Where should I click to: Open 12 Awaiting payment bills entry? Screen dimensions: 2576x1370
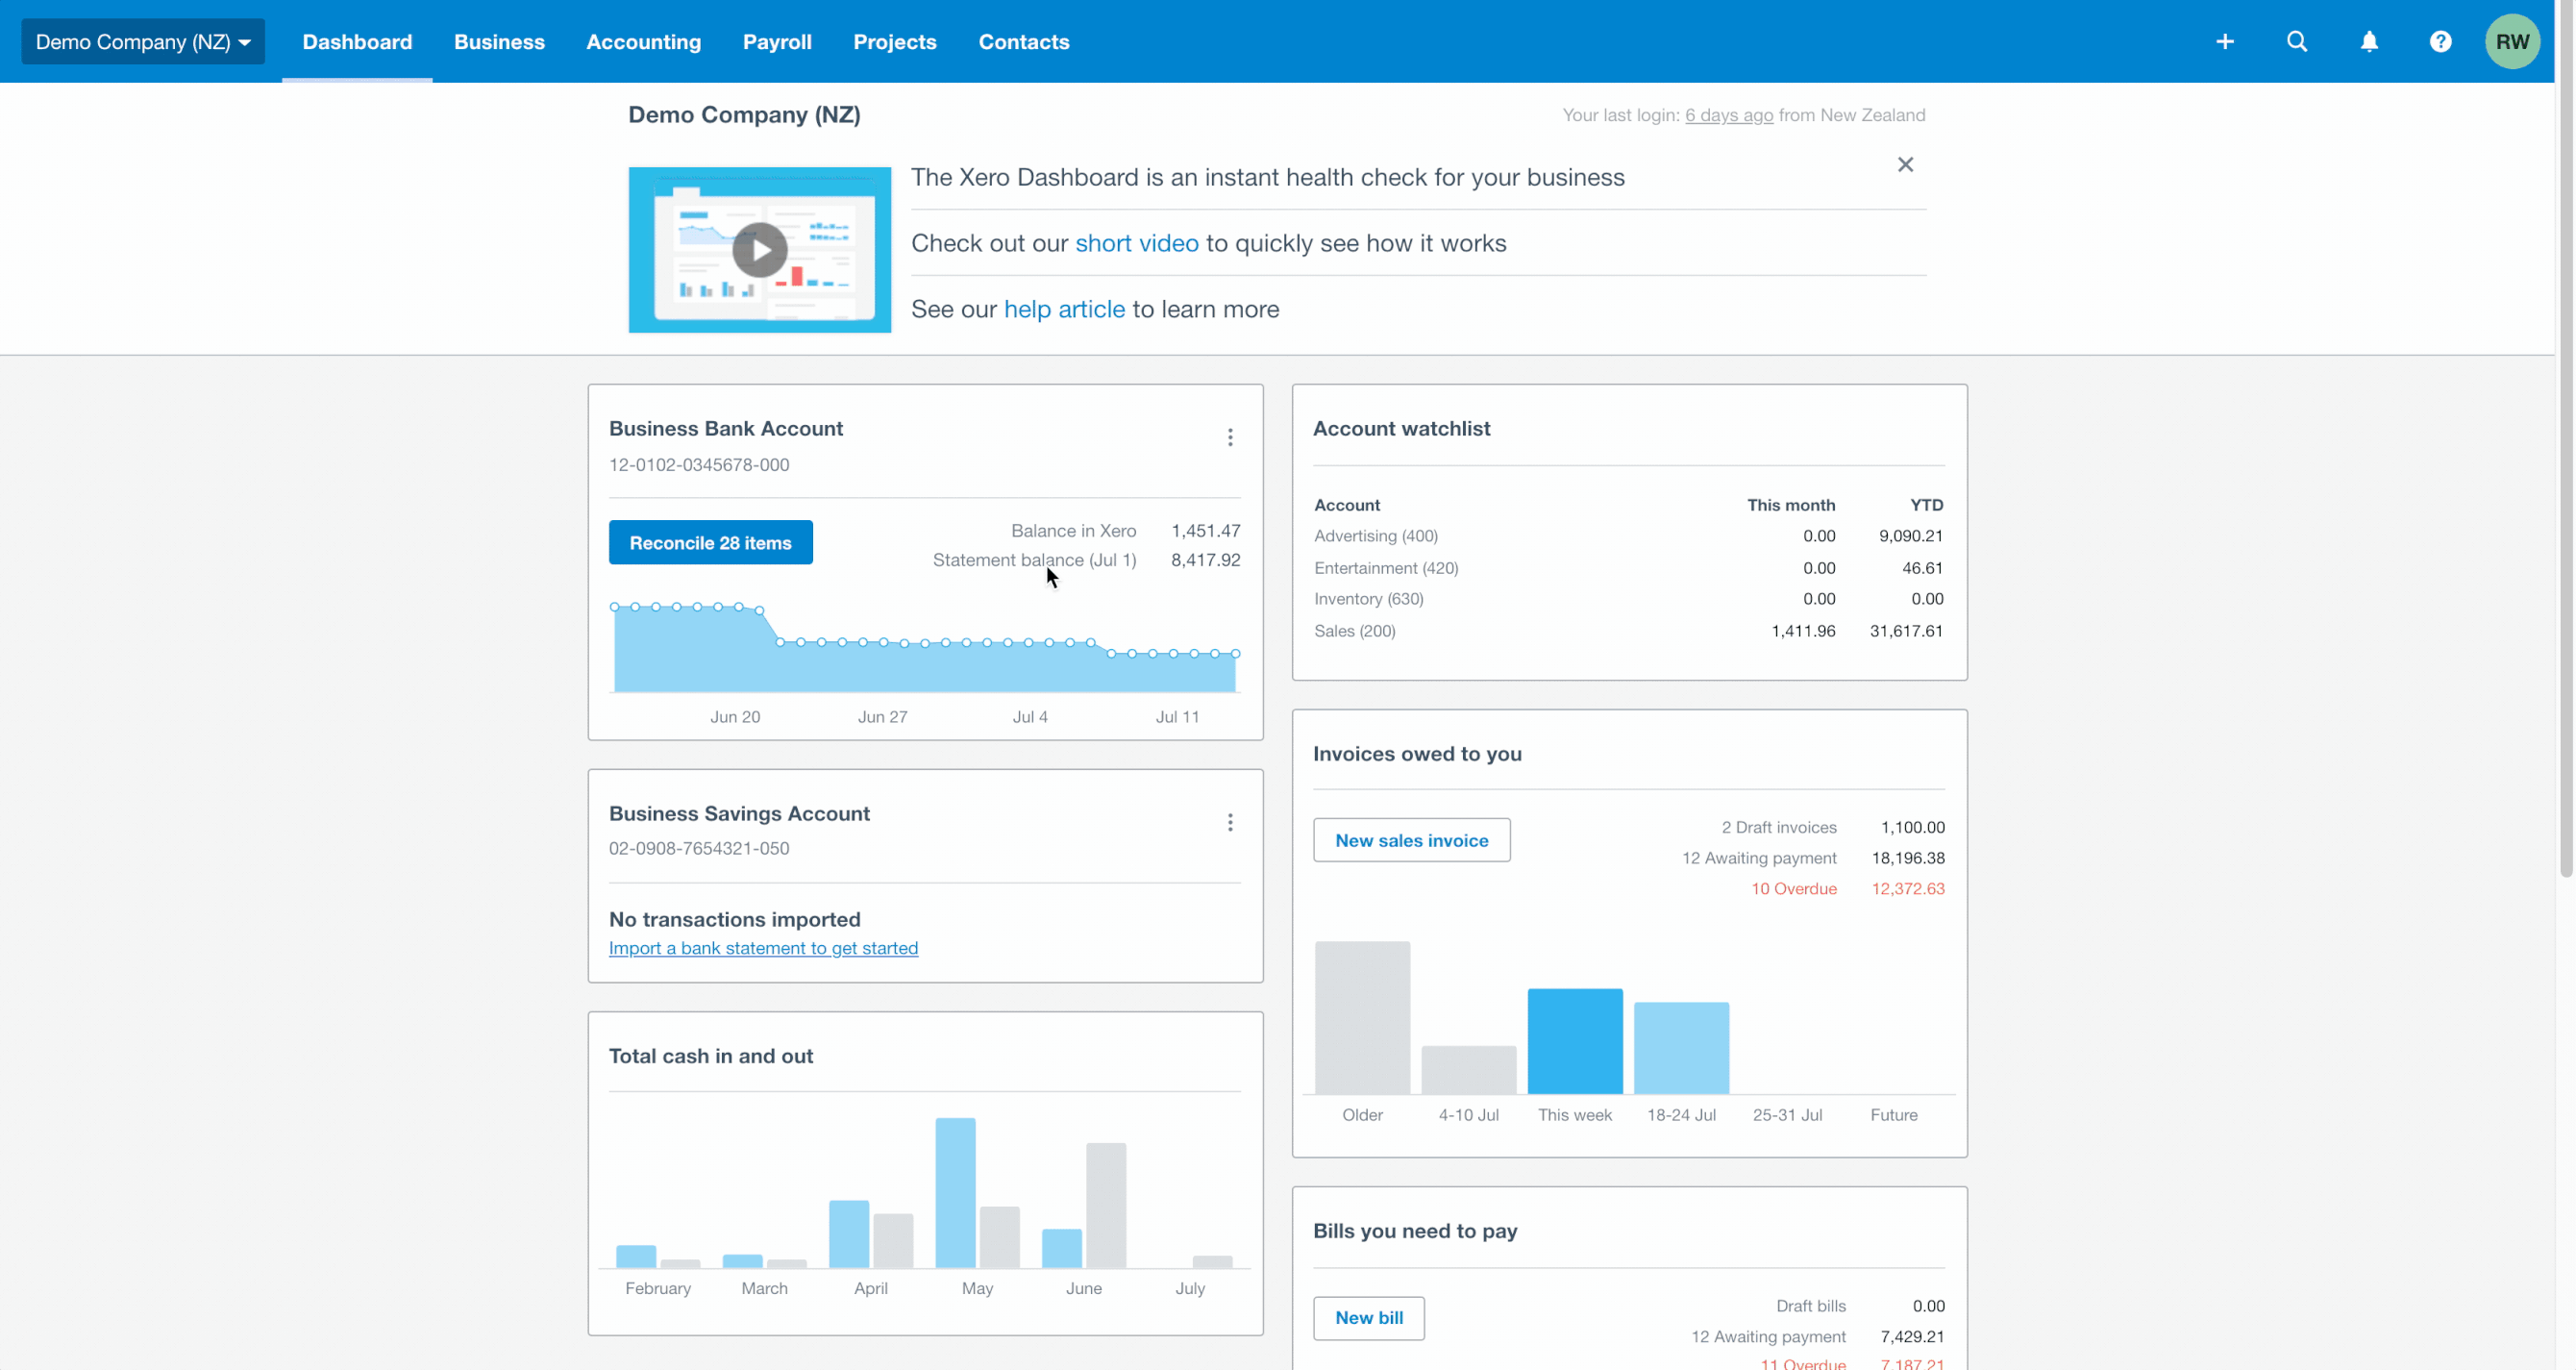click(1768, 1337)
